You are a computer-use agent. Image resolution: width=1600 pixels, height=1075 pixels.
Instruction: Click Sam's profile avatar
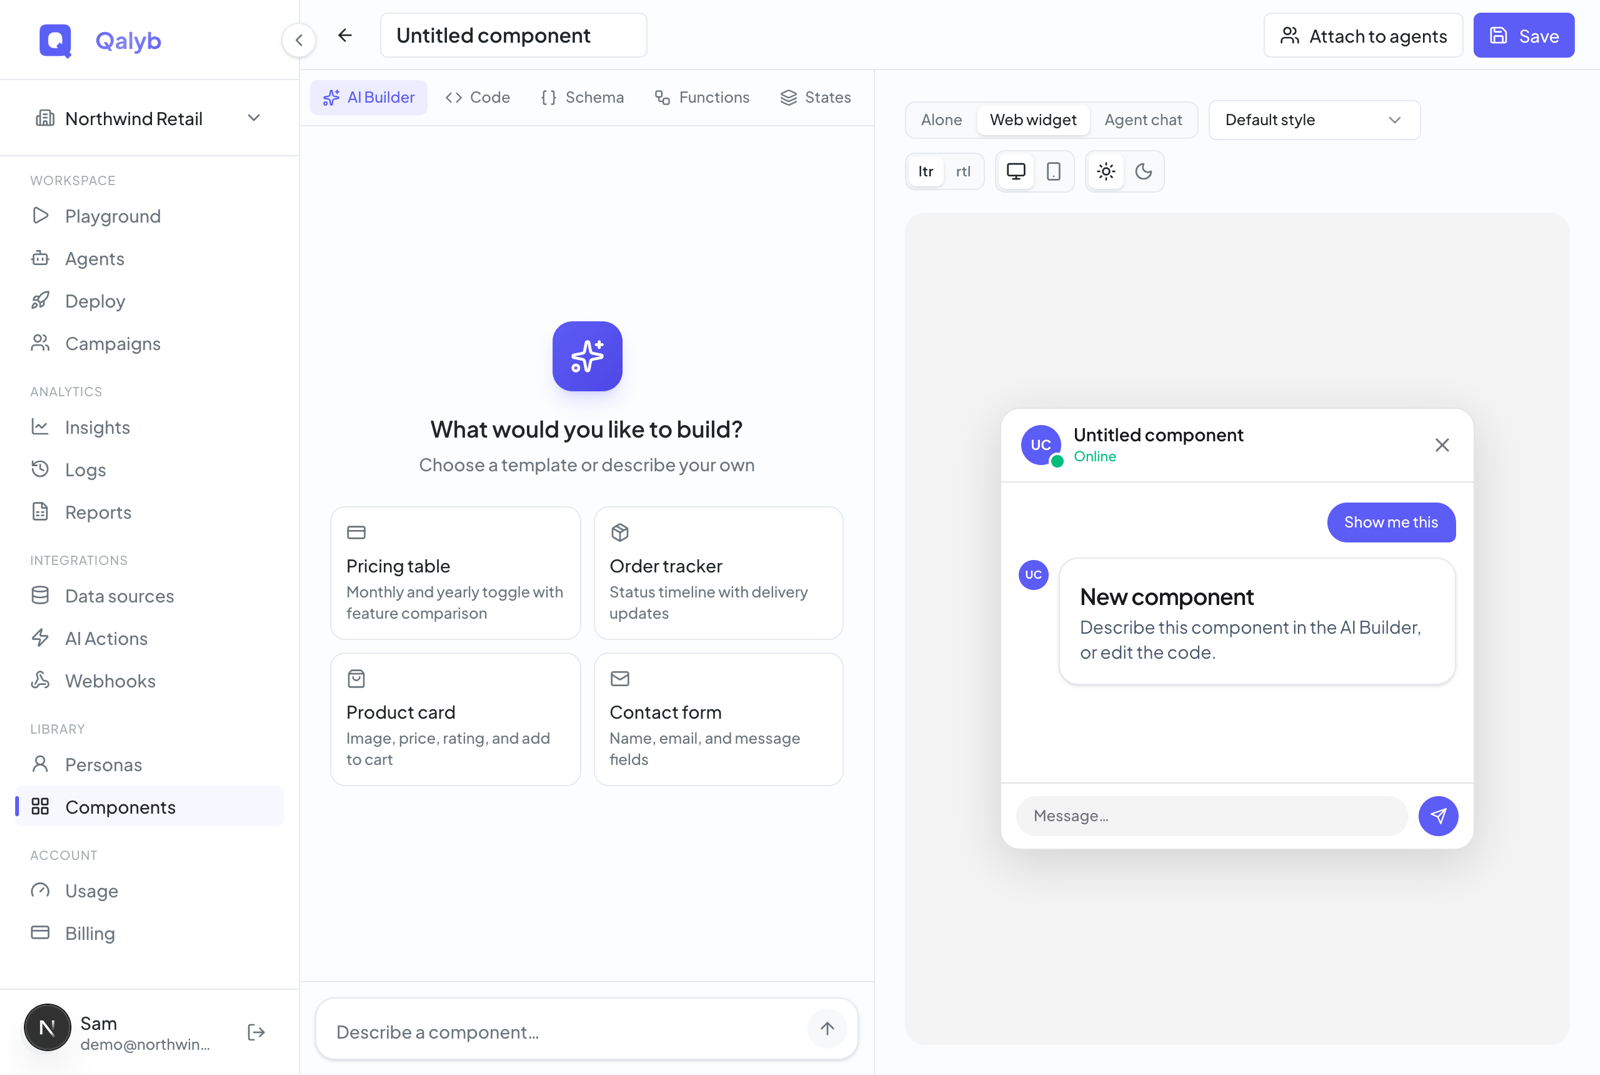point(47,1028)
